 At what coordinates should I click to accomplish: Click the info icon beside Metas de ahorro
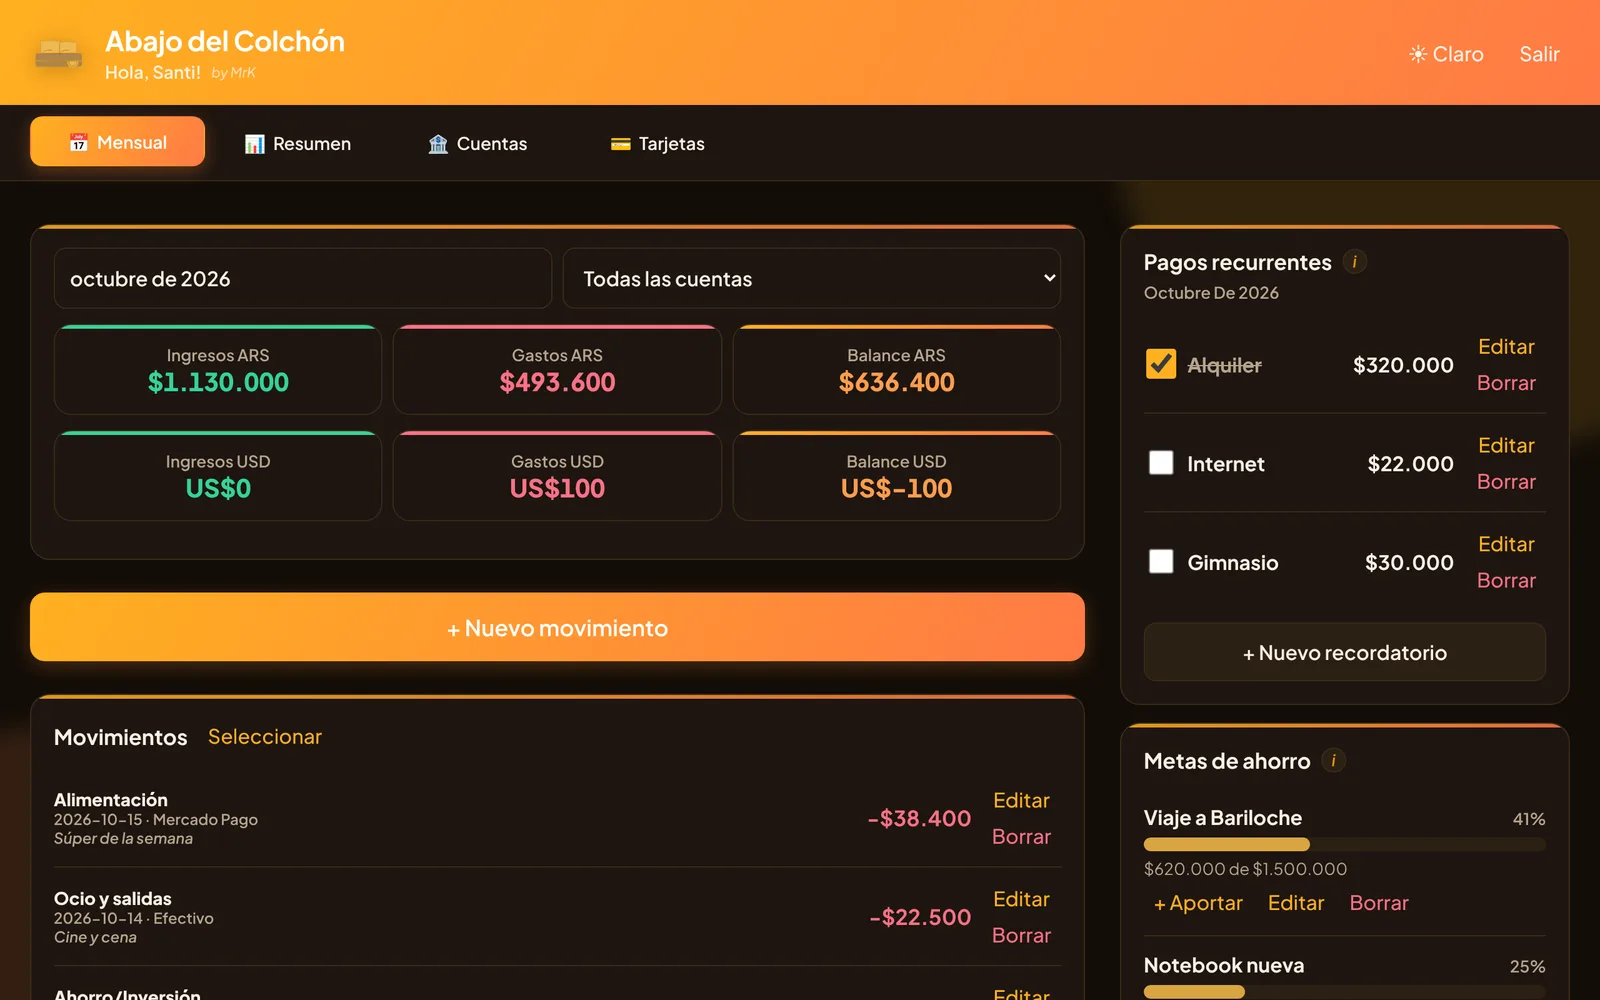[x=1333, y=761]
